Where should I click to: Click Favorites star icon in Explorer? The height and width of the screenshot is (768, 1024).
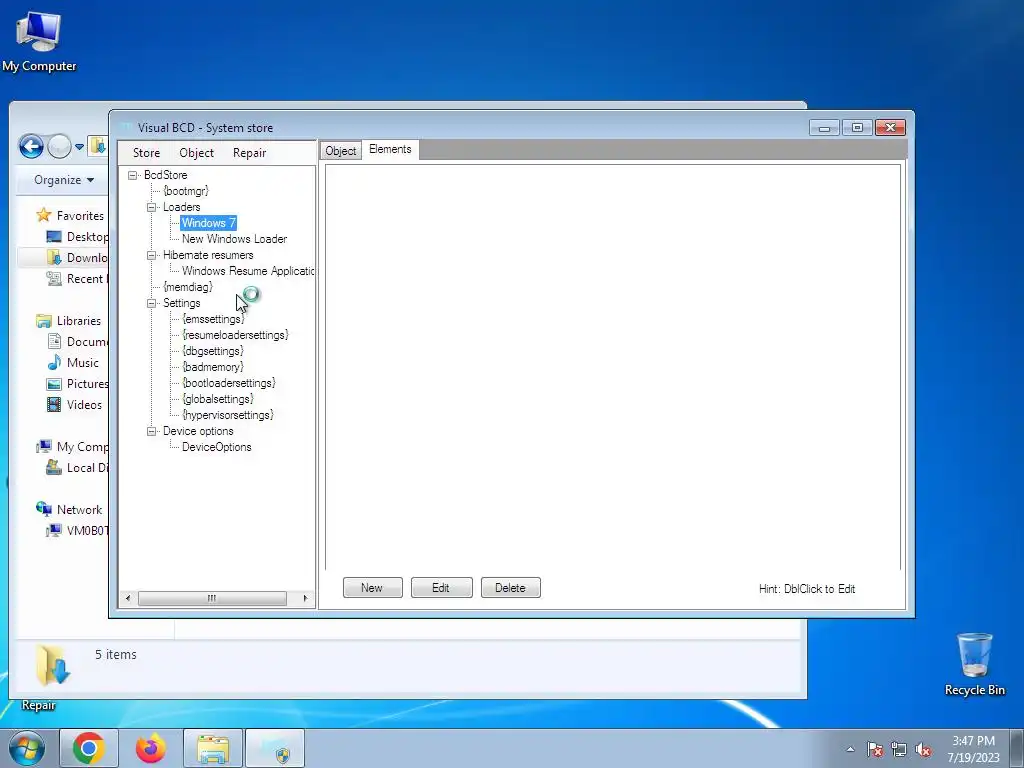click(44, 215)
